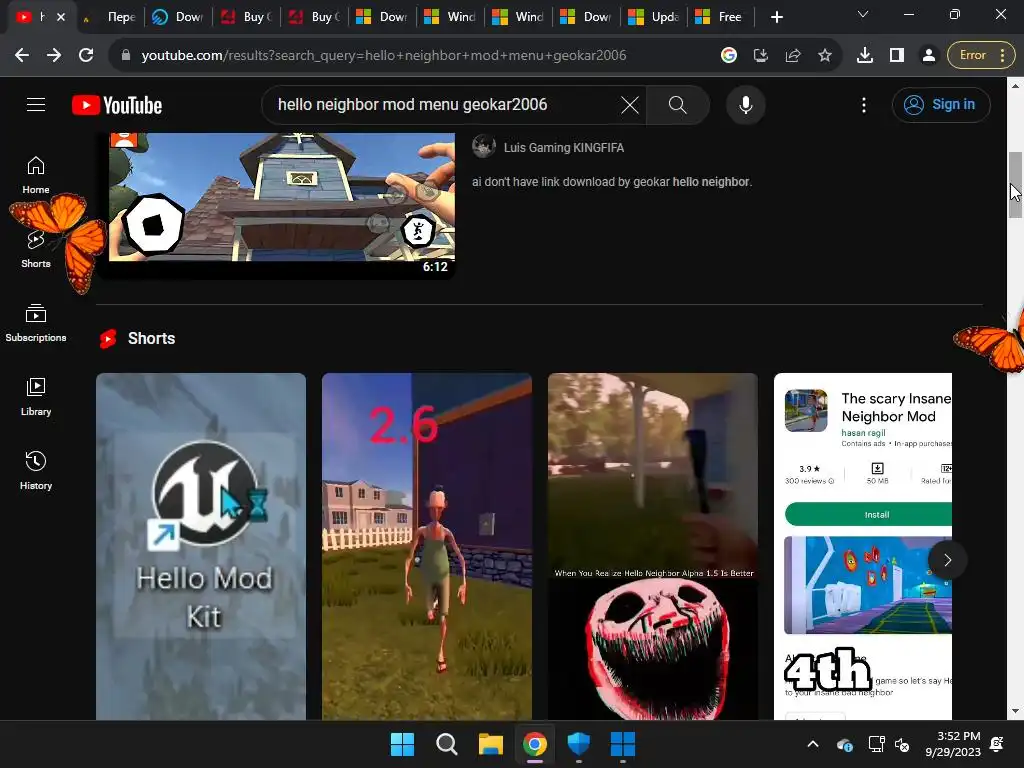Open the tab search dropdown arrow
This screenshot has height=768, width=1024.
[863, 14]
